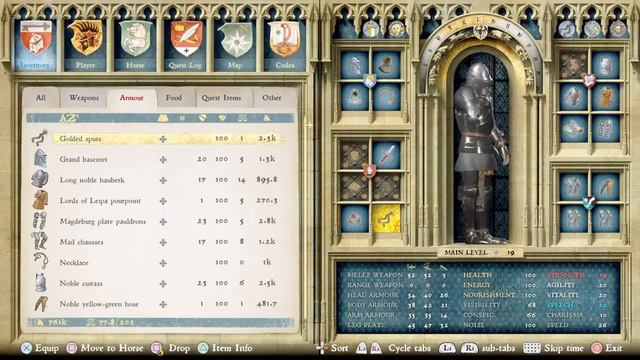Click equipped marker on Mail chausses row
The width and height of the screenshot is (640, 360).
(x=163, y=242)
